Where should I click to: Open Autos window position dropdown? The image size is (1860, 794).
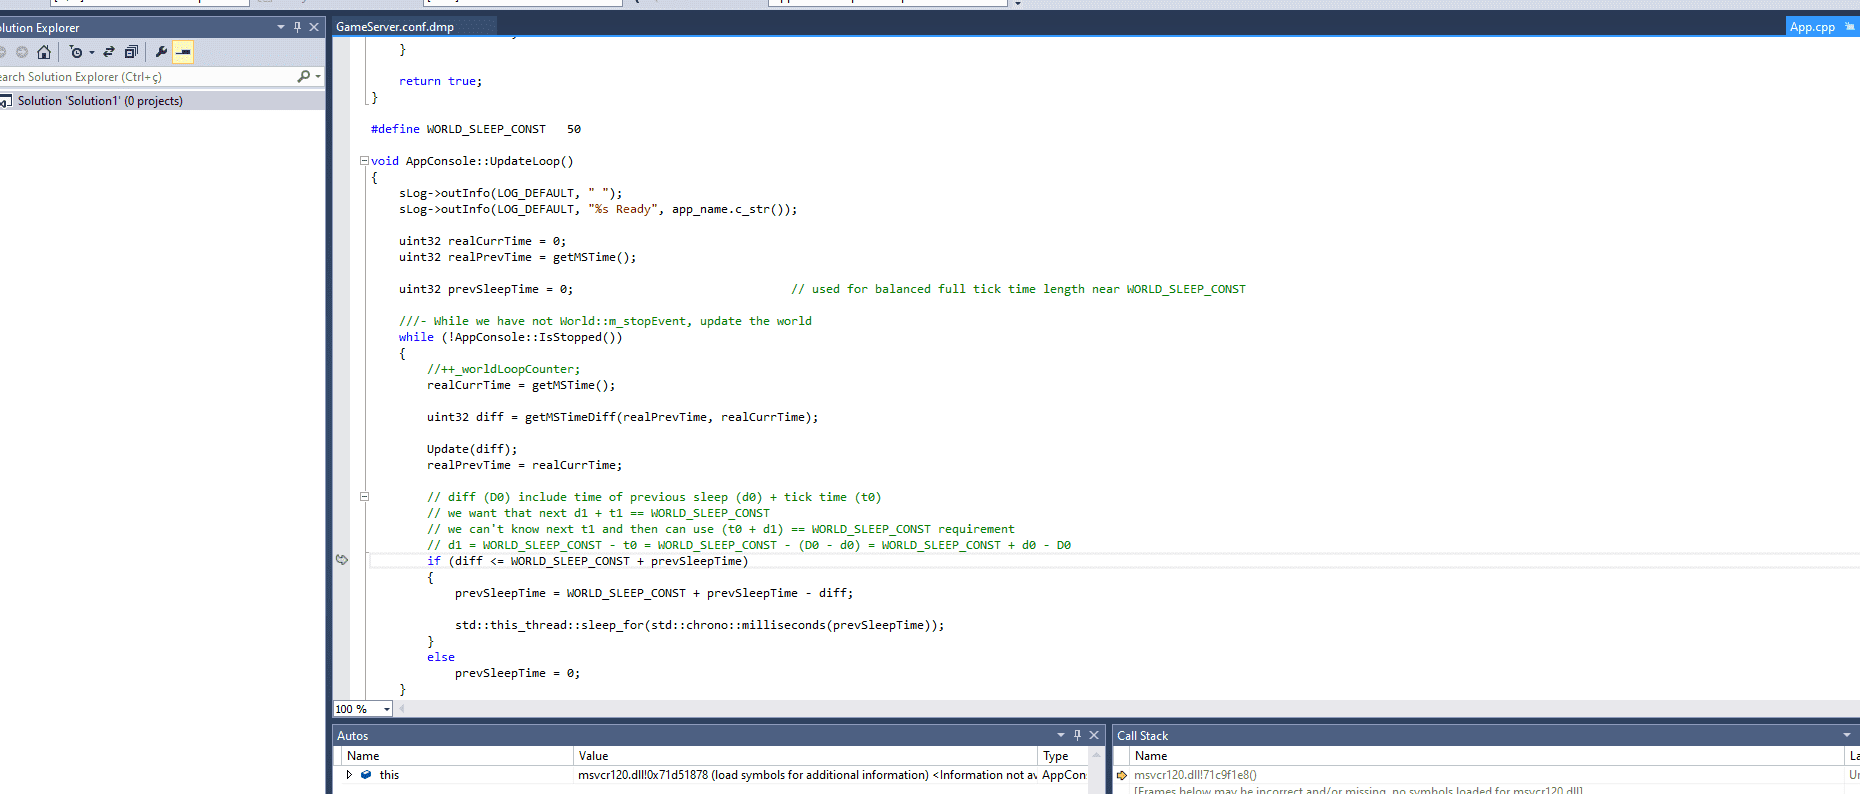[1061, 735]
